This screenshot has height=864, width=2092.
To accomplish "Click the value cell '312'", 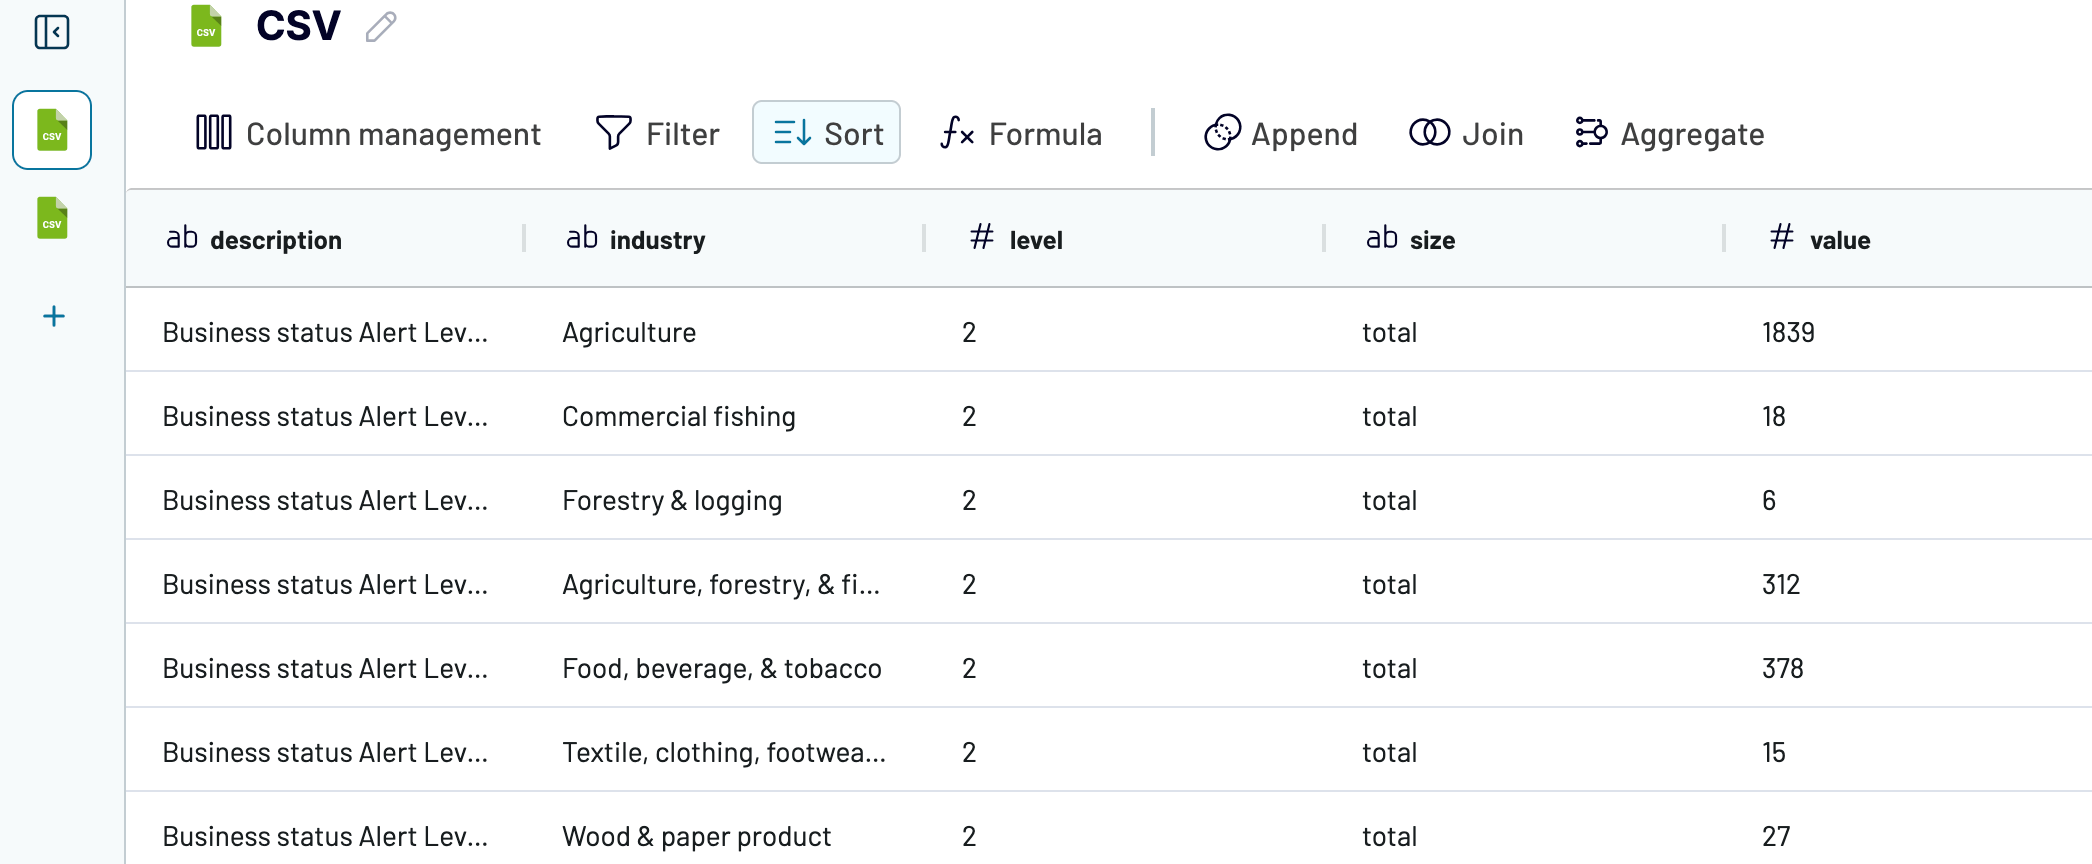I will coord(1781,584).
